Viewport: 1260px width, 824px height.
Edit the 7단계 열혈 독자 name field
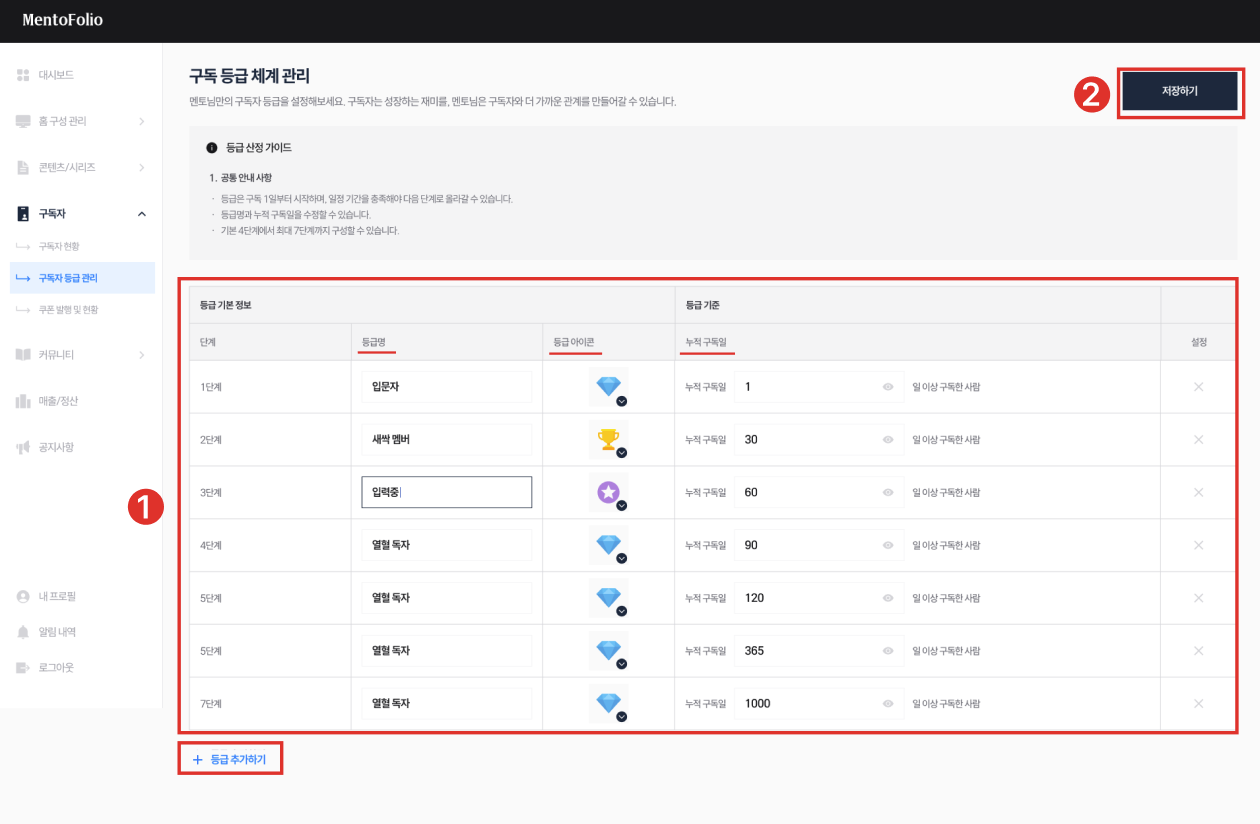(x=446, y=703)
